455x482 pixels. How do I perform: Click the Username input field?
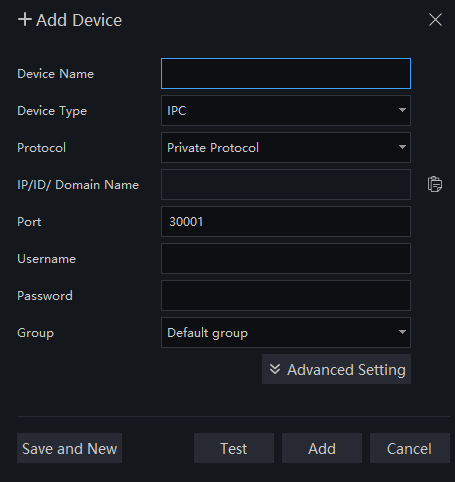pos(286,259)
